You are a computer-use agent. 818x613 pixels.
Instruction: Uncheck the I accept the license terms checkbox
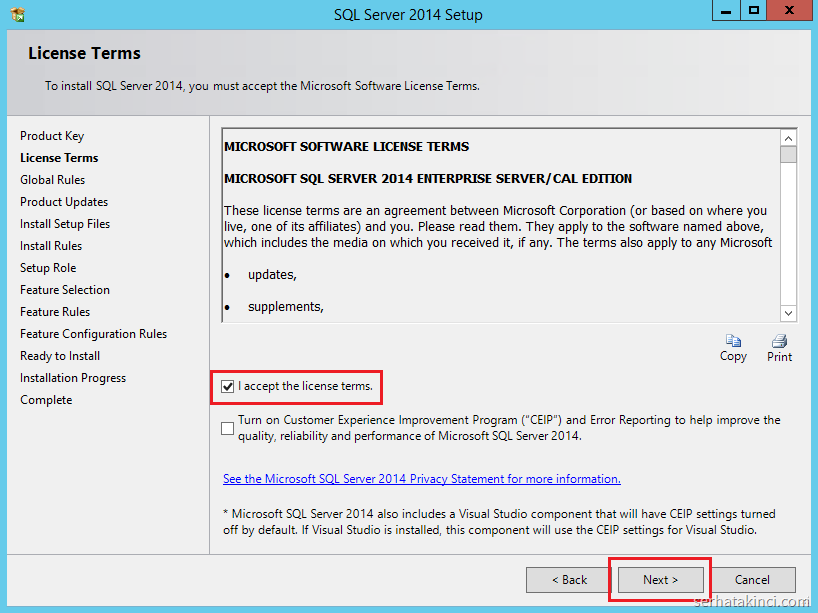[228, 386]
